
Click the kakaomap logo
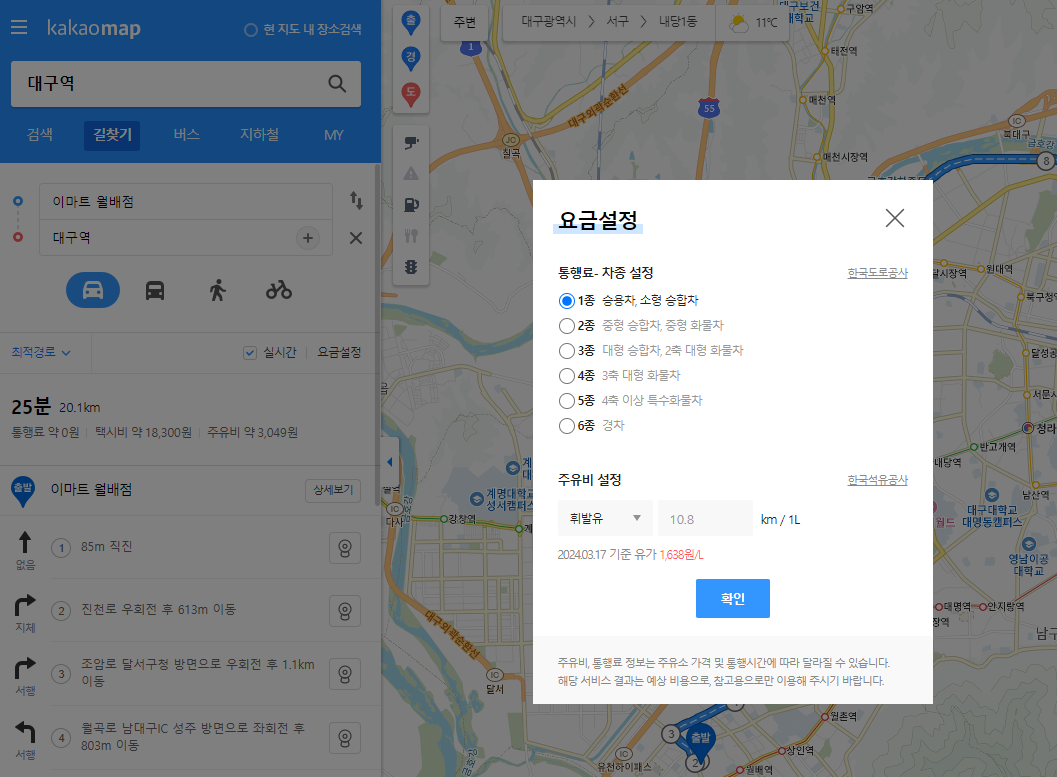94,28
